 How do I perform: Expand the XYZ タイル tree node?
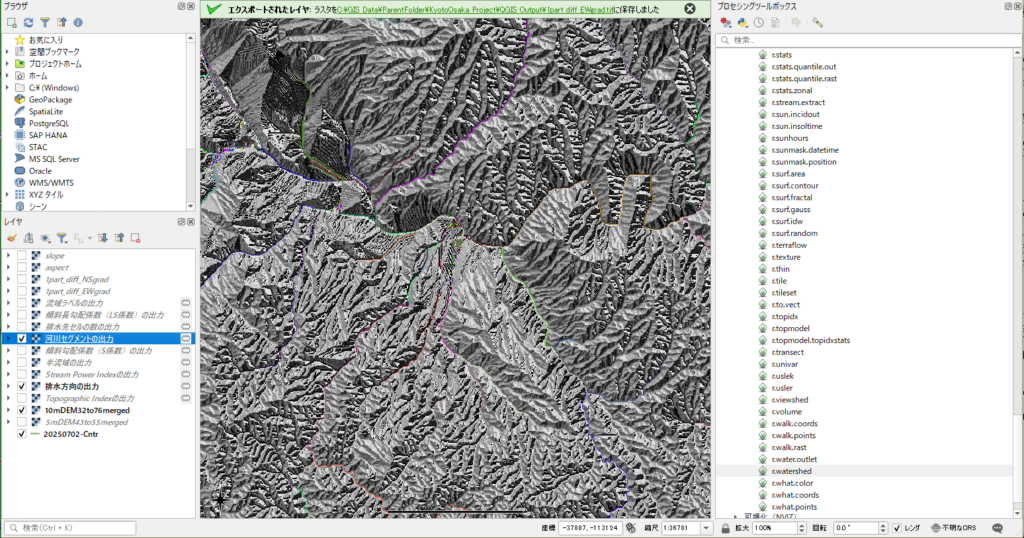click(7, 194)
